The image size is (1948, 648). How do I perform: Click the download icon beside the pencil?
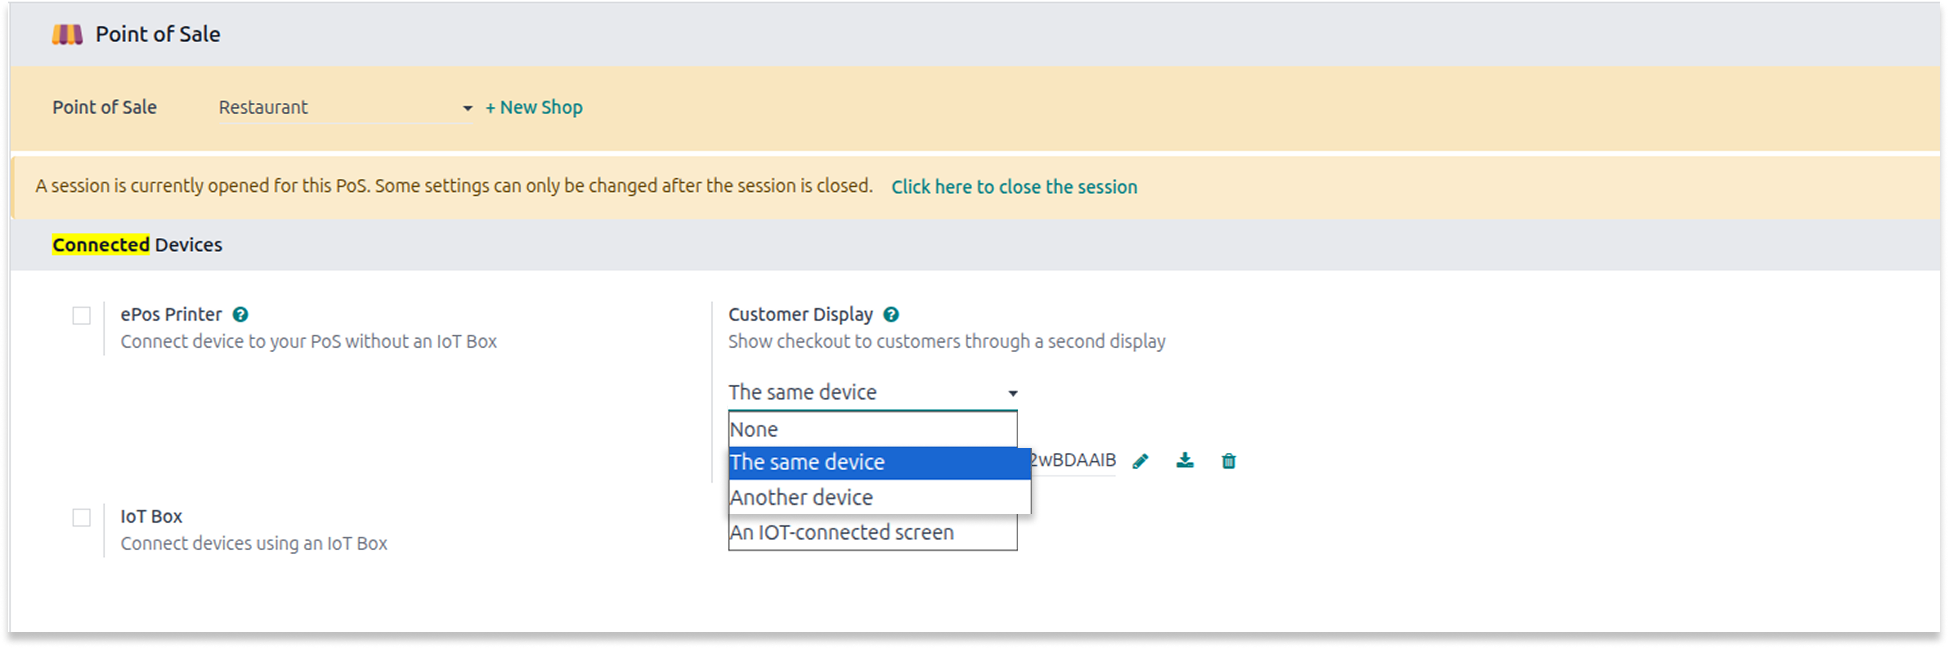[x=1185, y=461]
